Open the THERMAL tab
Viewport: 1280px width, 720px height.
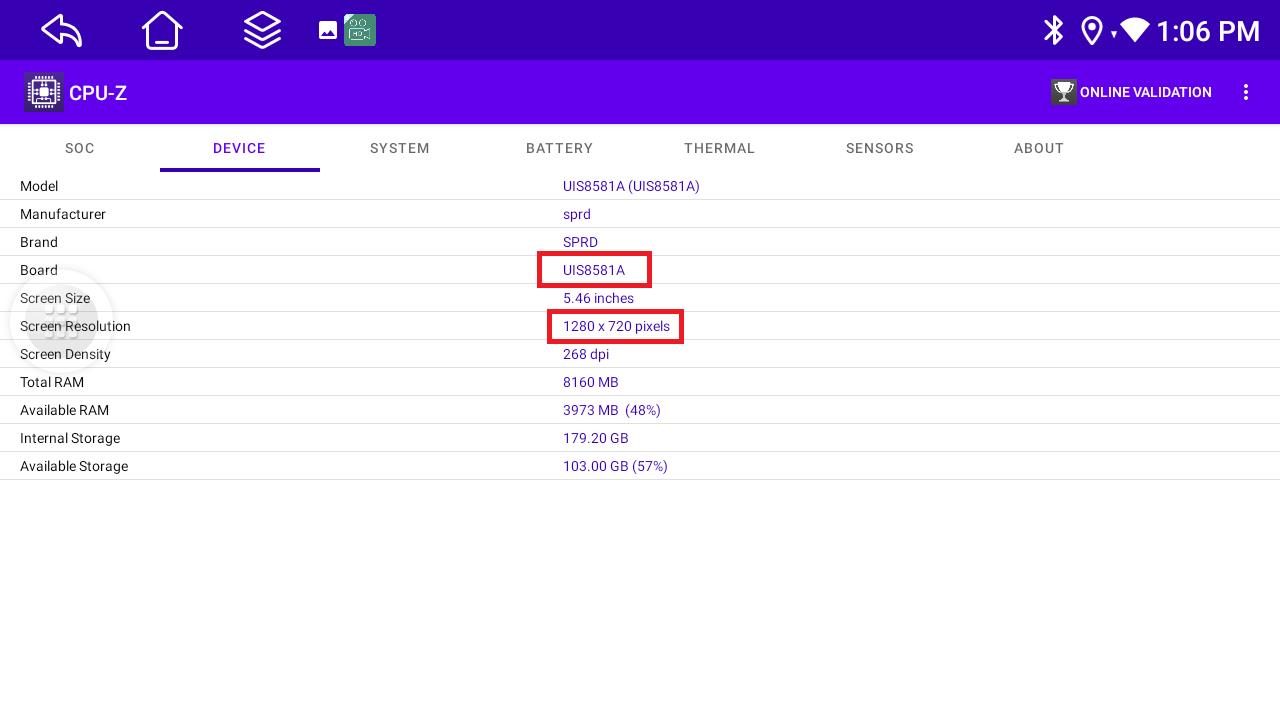[720, 148]
